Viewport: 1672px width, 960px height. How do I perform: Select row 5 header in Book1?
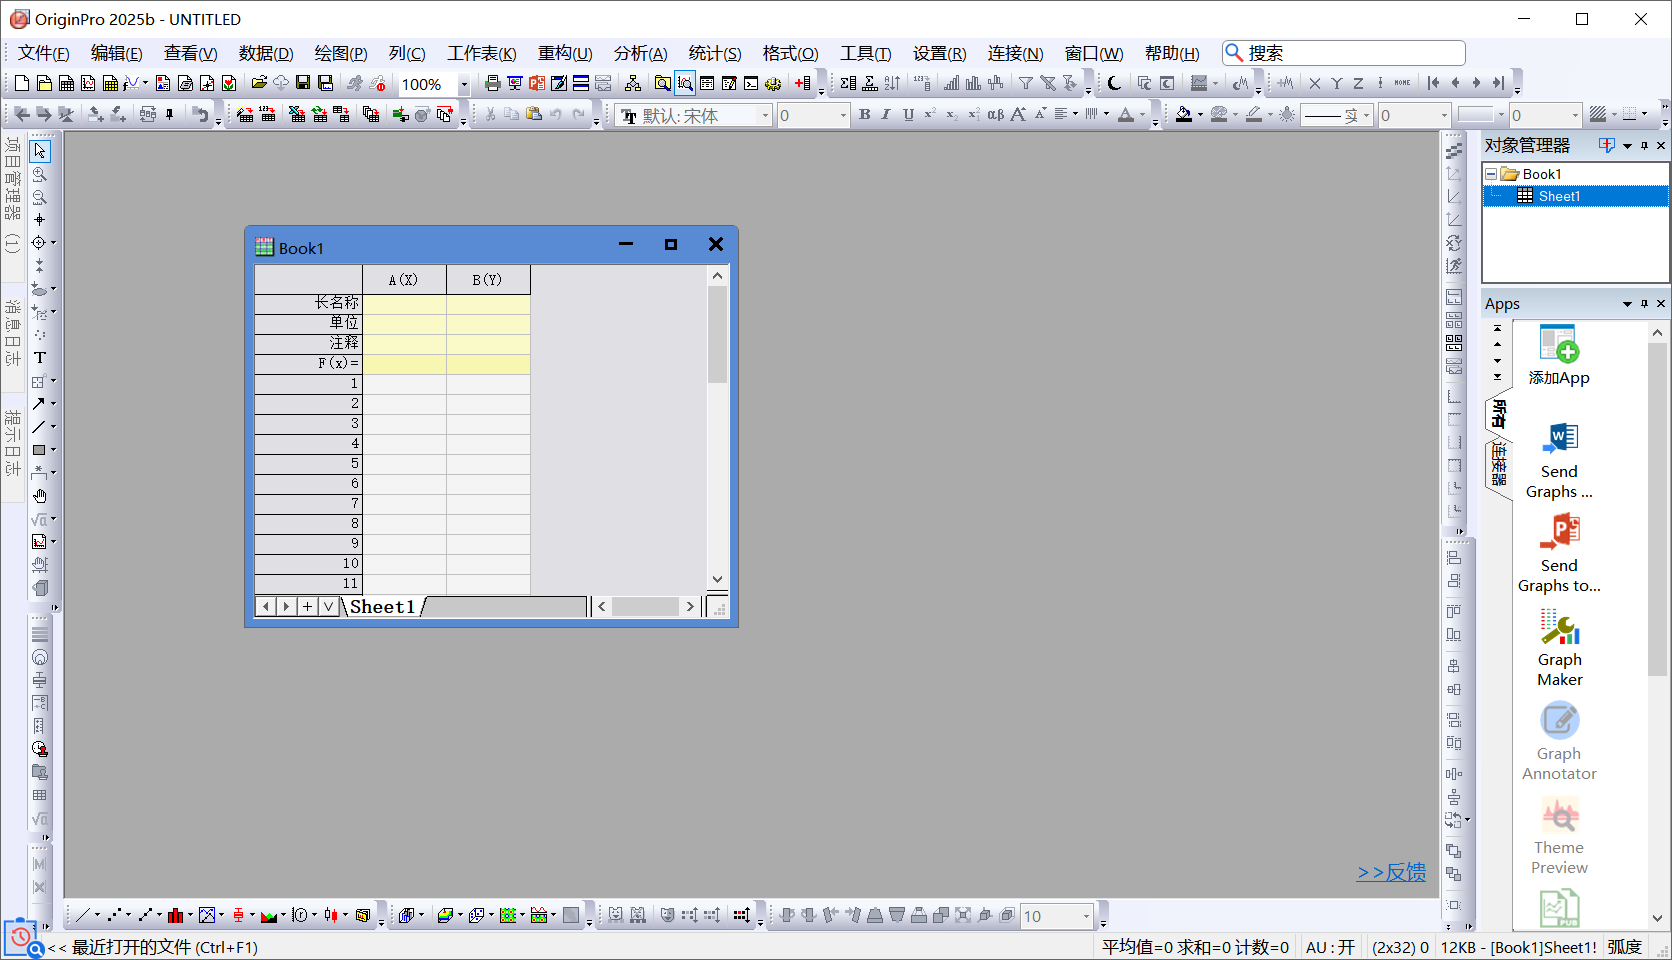(309, 464)
